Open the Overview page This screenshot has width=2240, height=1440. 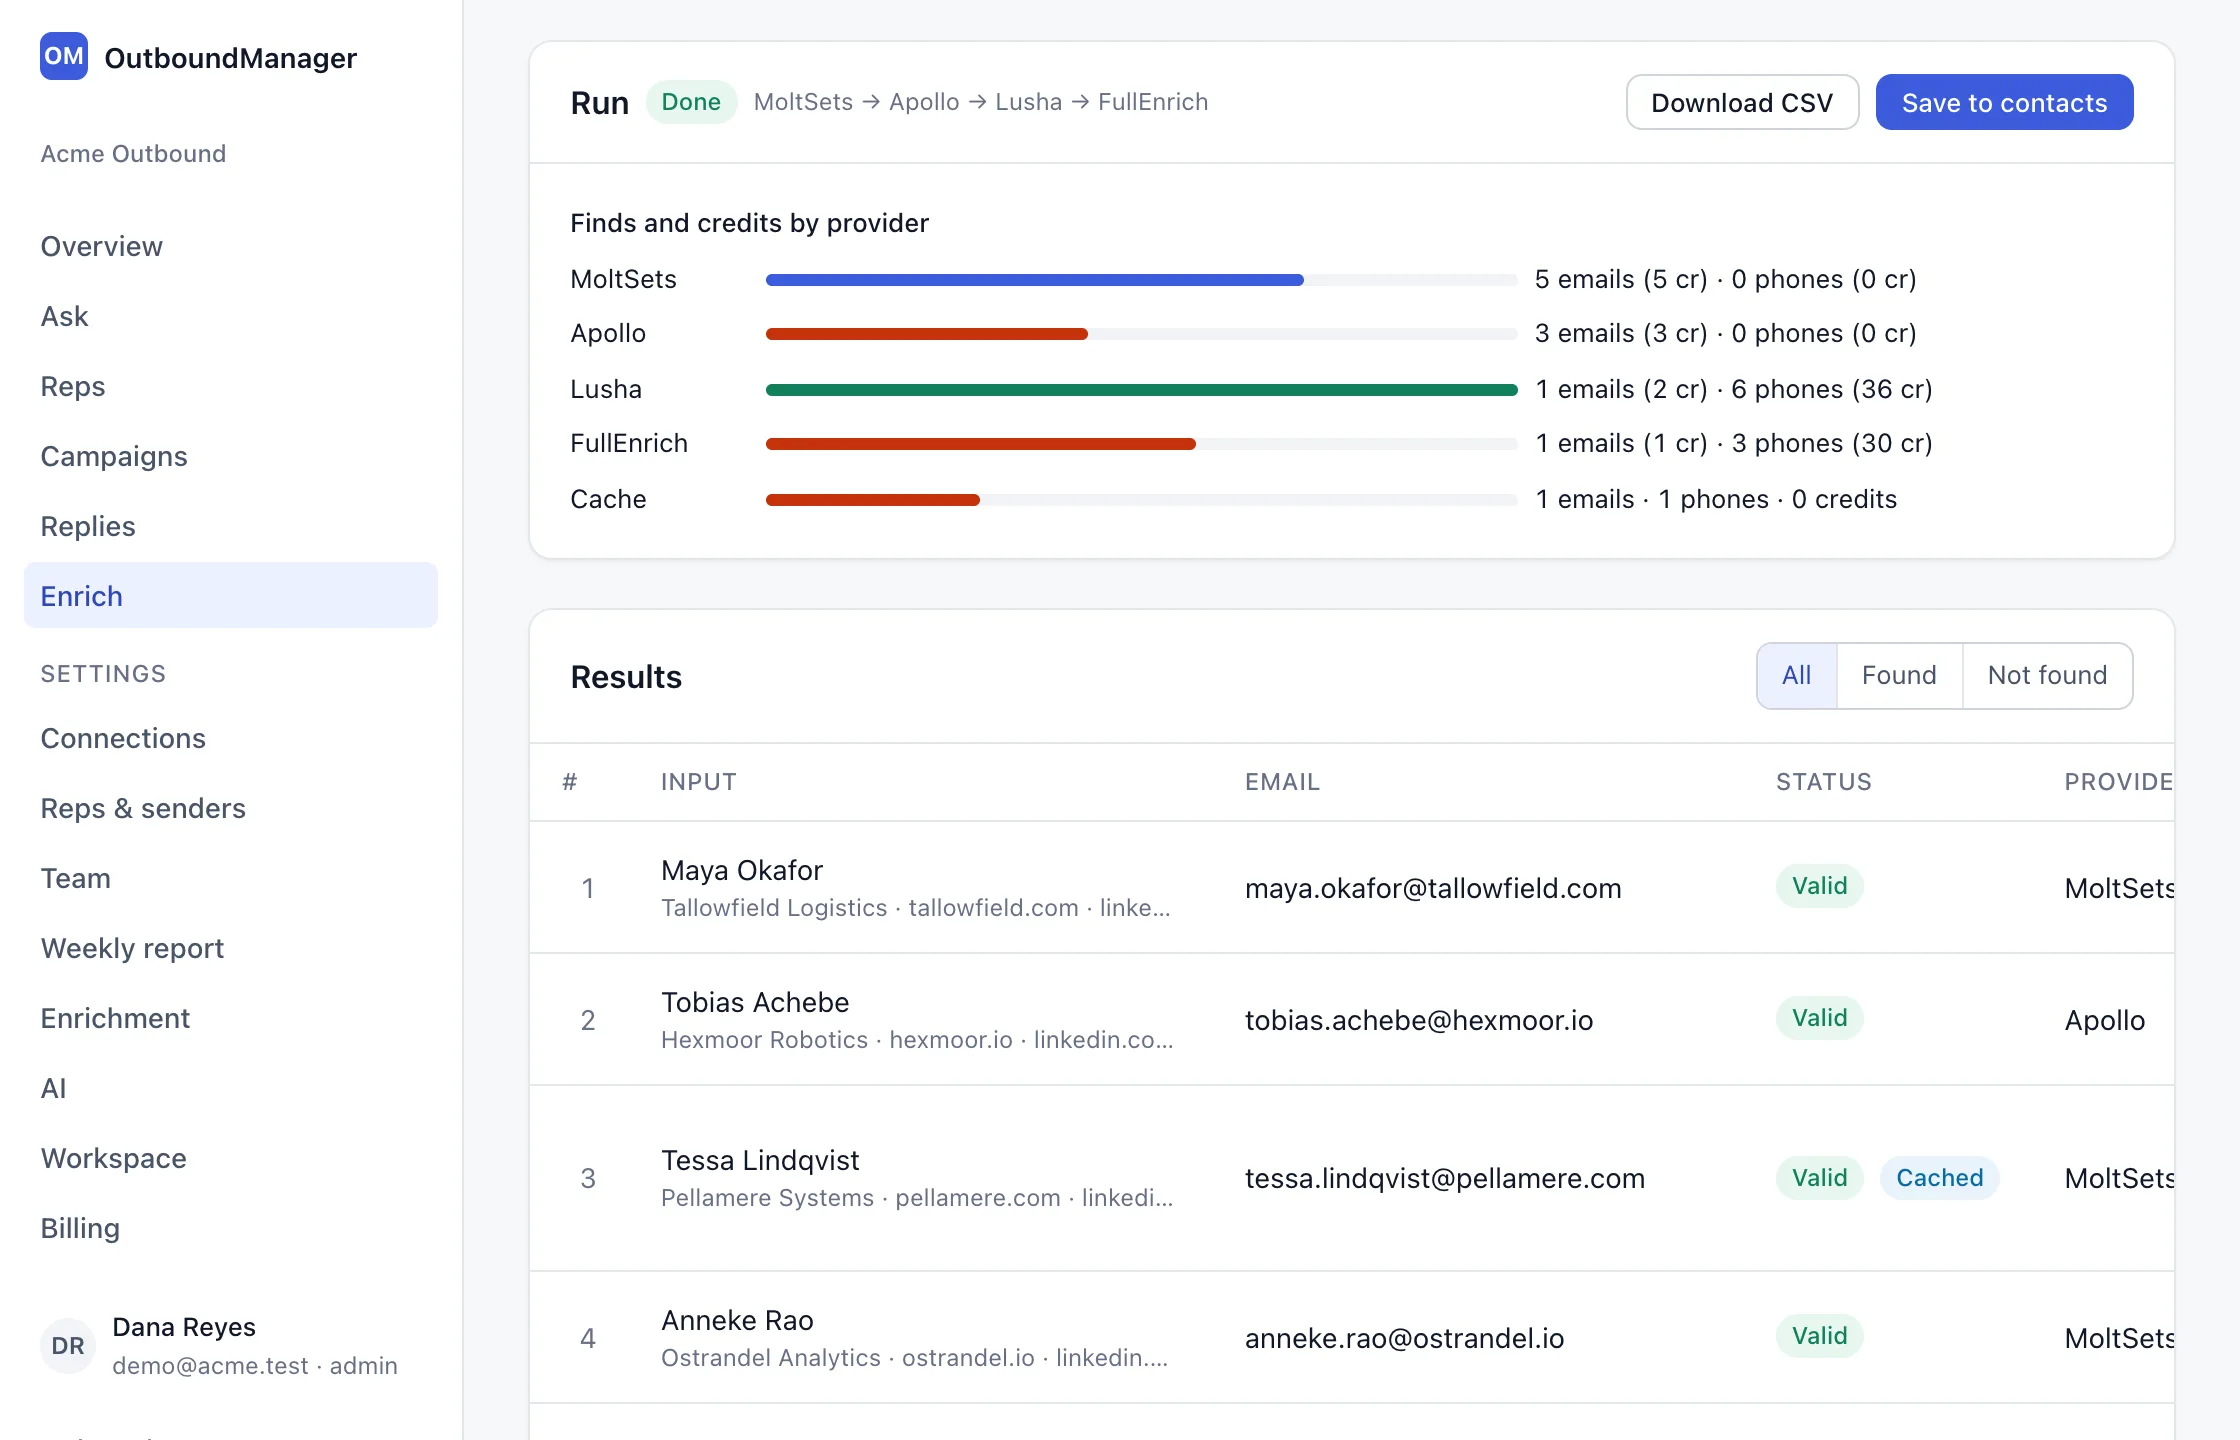tap(231, 246)
